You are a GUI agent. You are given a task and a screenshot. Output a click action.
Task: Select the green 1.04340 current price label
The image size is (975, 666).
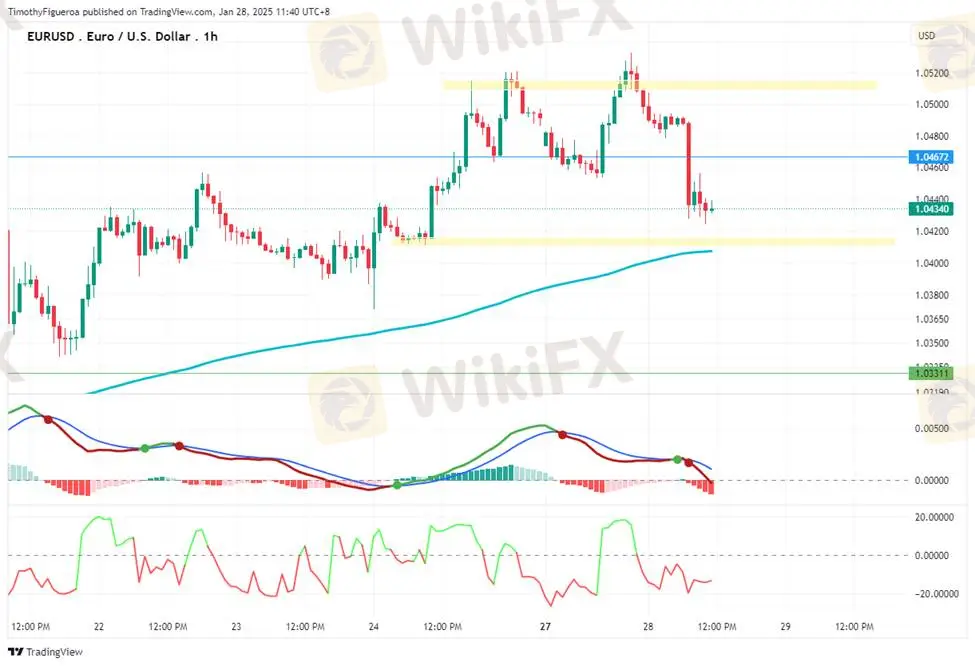(931, 209)
